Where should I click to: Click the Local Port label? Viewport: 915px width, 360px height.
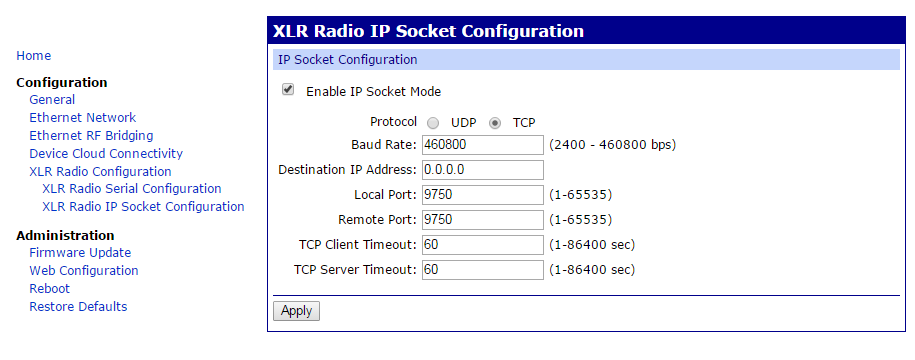(386, 194)
